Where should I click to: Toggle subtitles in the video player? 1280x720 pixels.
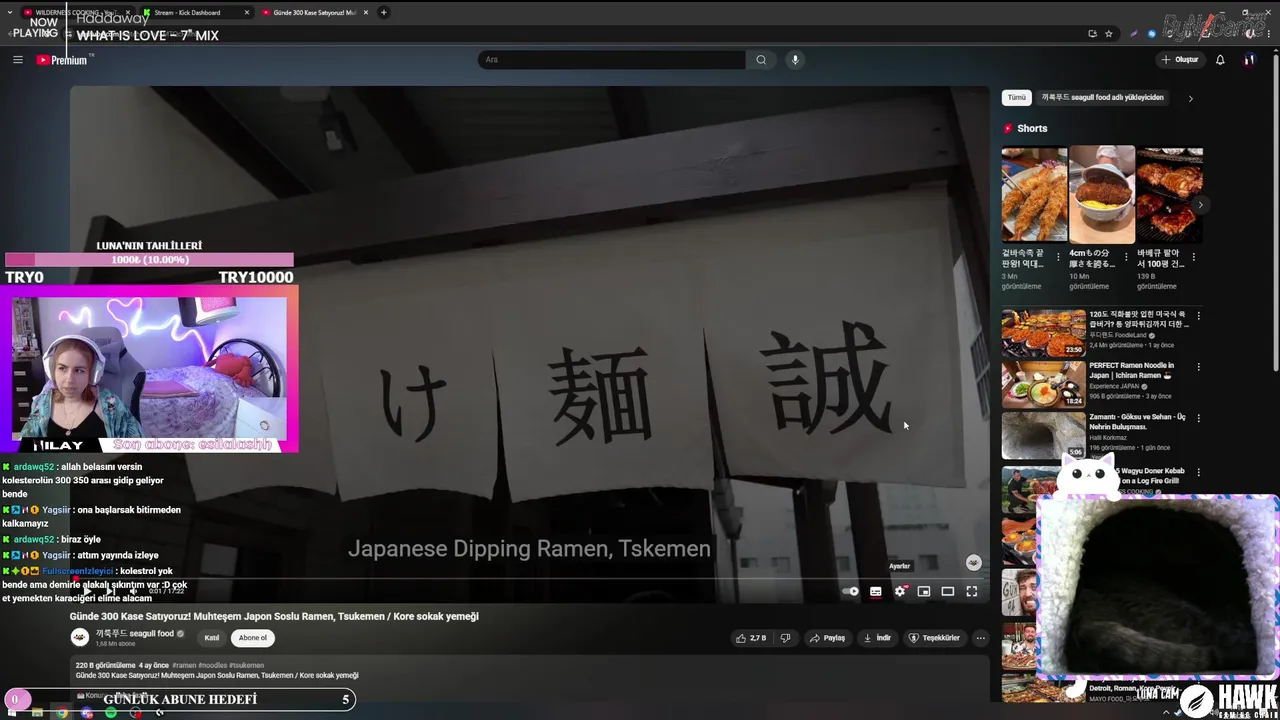tap(876, 591)
